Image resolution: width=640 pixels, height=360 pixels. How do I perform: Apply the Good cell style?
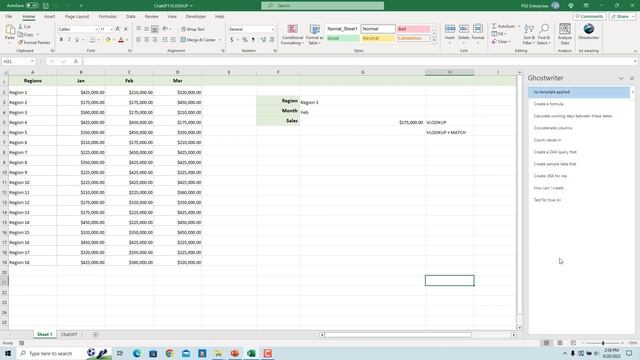coord(343,38)
